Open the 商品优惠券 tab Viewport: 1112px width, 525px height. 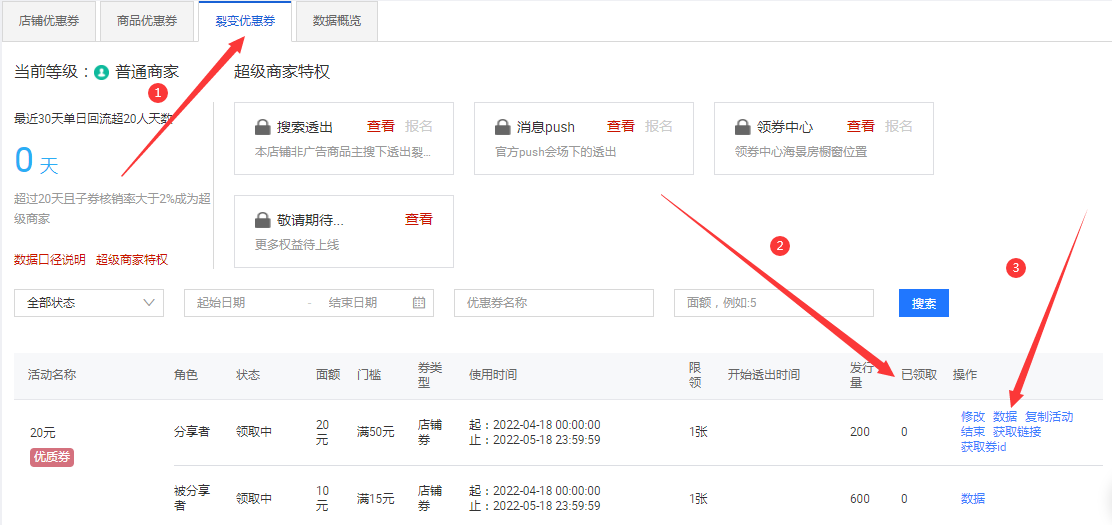[147, 21]
